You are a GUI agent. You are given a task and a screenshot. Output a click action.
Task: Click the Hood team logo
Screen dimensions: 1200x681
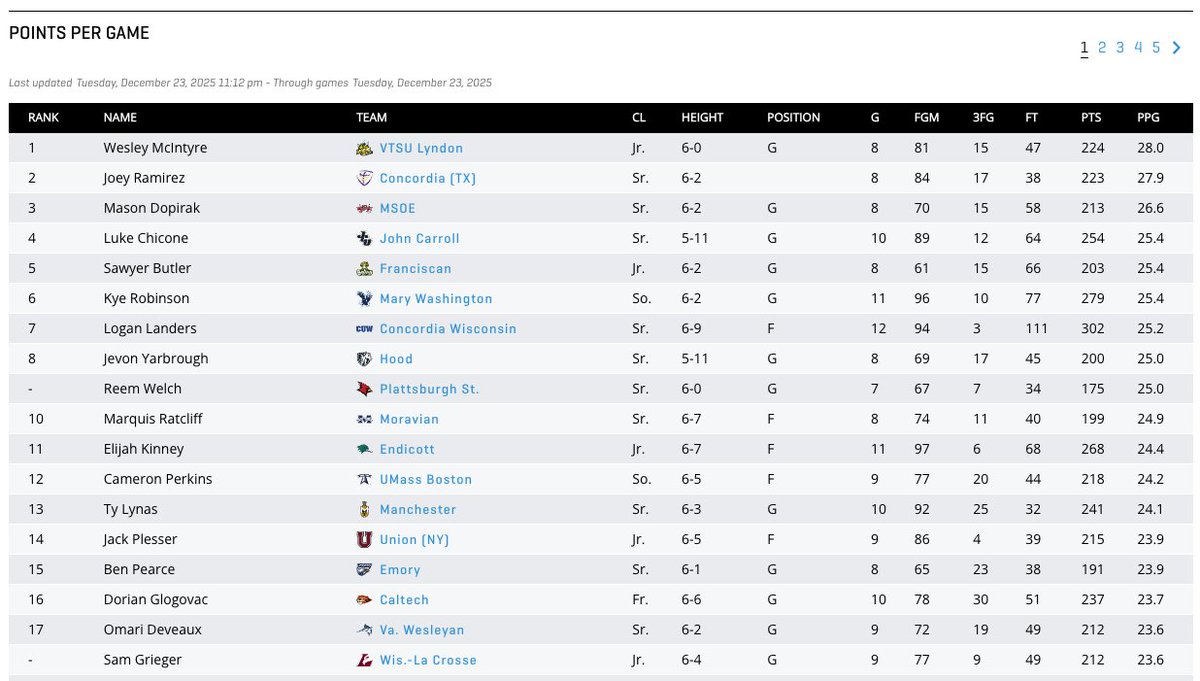point(364,358)
